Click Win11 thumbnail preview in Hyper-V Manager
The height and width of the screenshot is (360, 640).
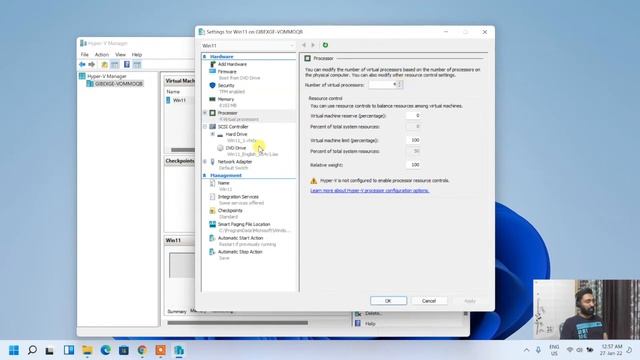pos(182,265)
